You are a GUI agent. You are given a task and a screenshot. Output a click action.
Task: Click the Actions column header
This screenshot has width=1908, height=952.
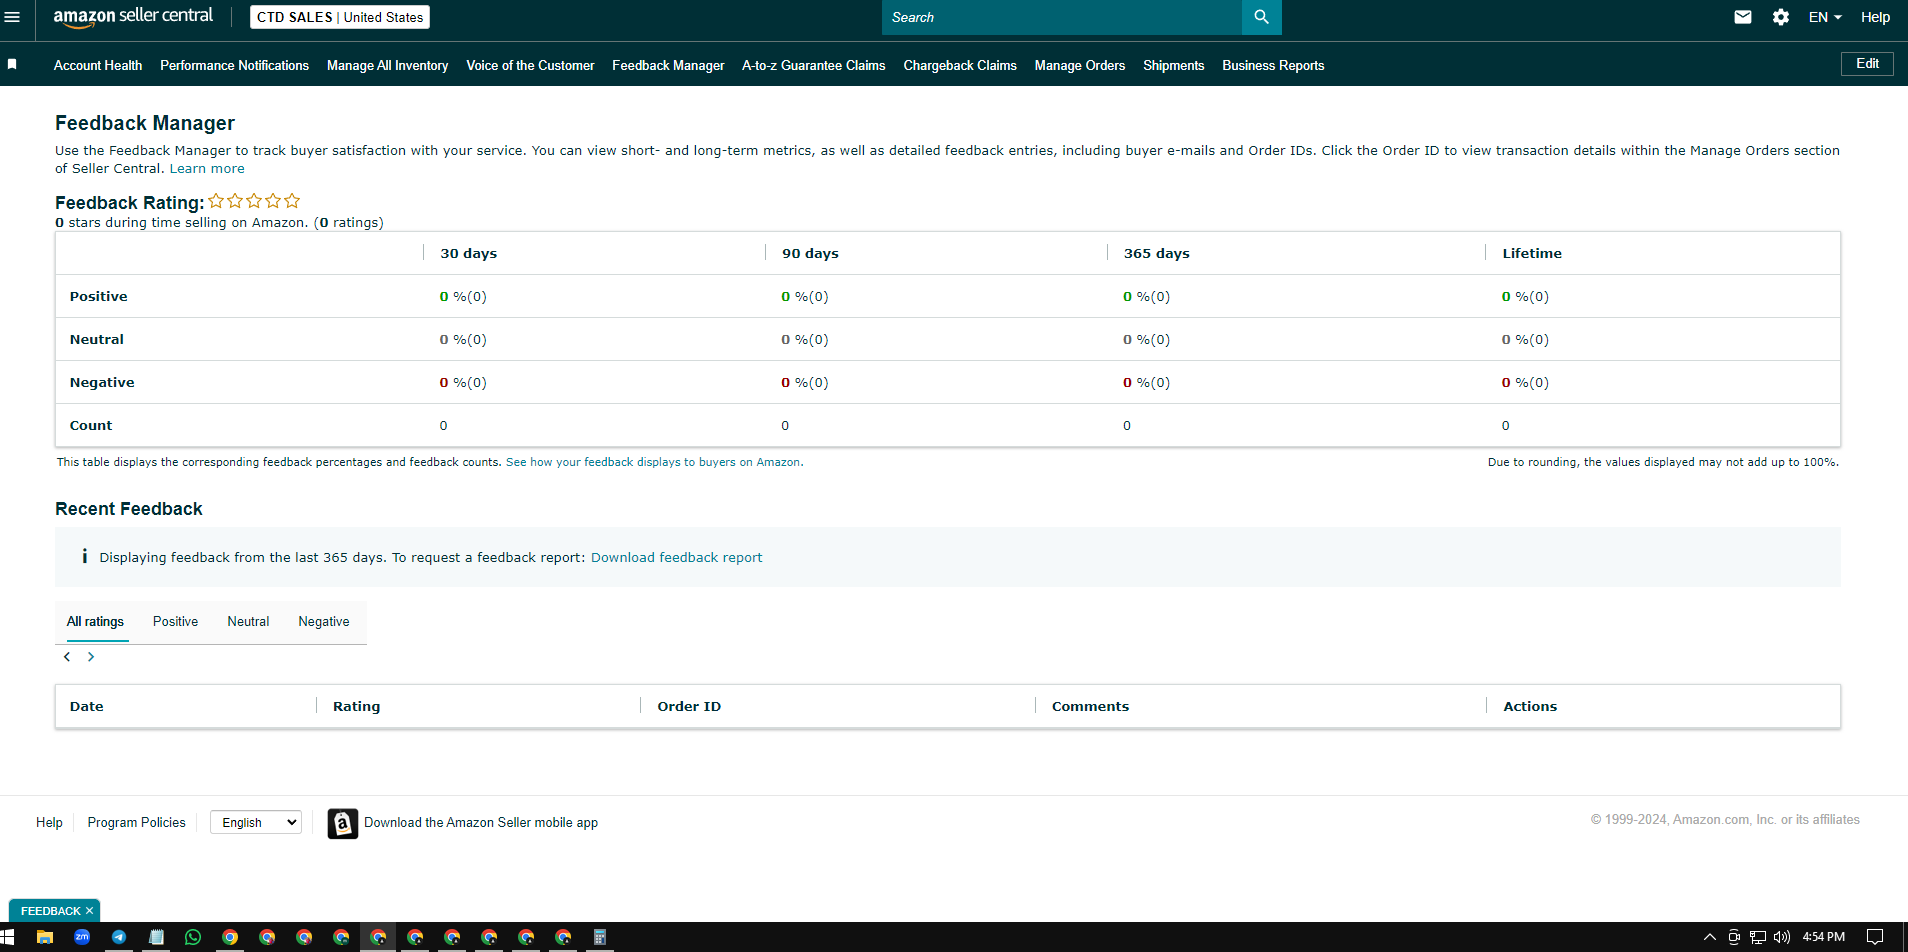(x=1530, y=706)
